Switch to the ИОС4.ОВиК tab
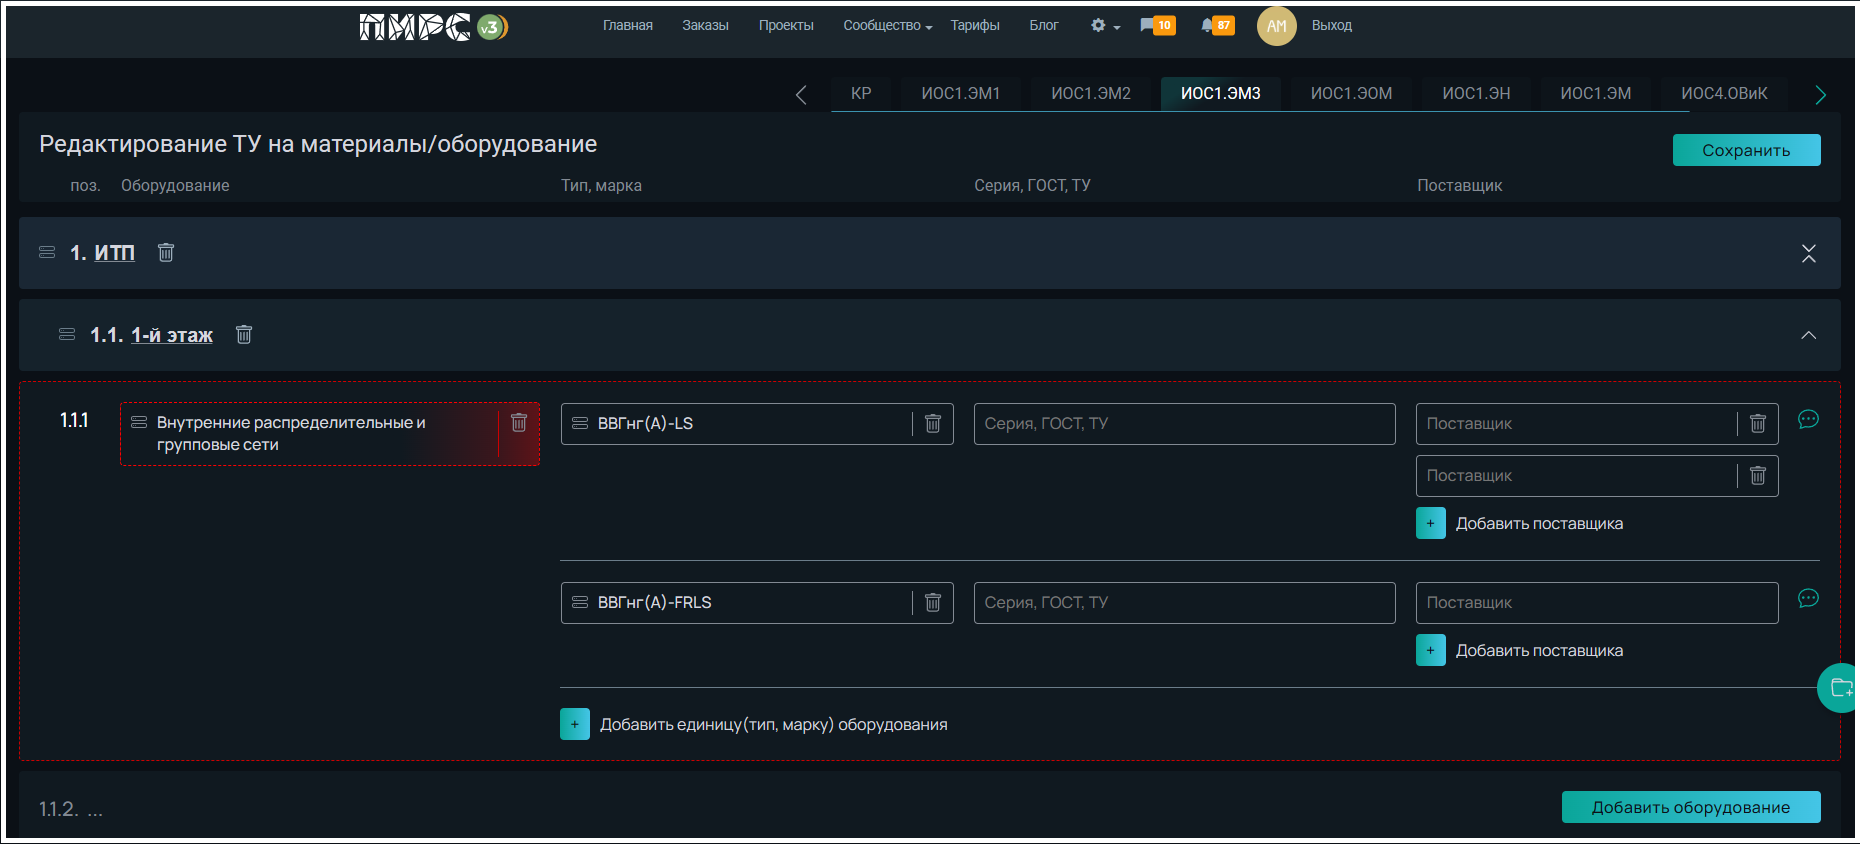The height and width of the screenshot is (844, 1860). pos(1724,94)
